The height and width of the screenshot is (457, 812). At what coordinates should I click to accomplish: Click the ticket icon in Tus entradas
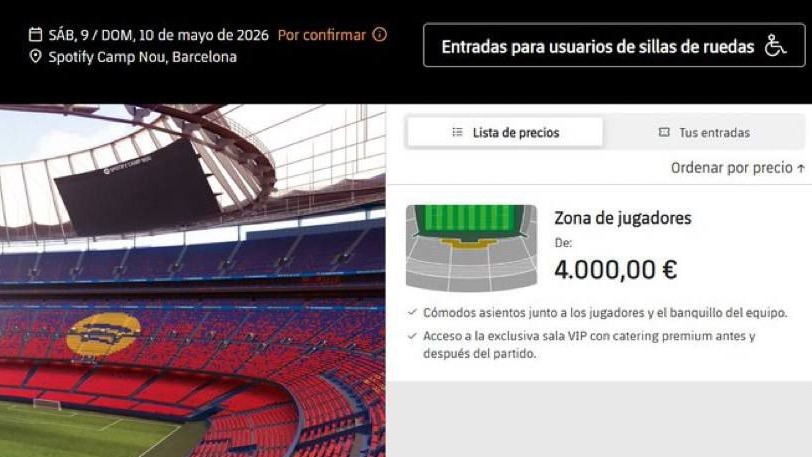[x=664, y=132]
